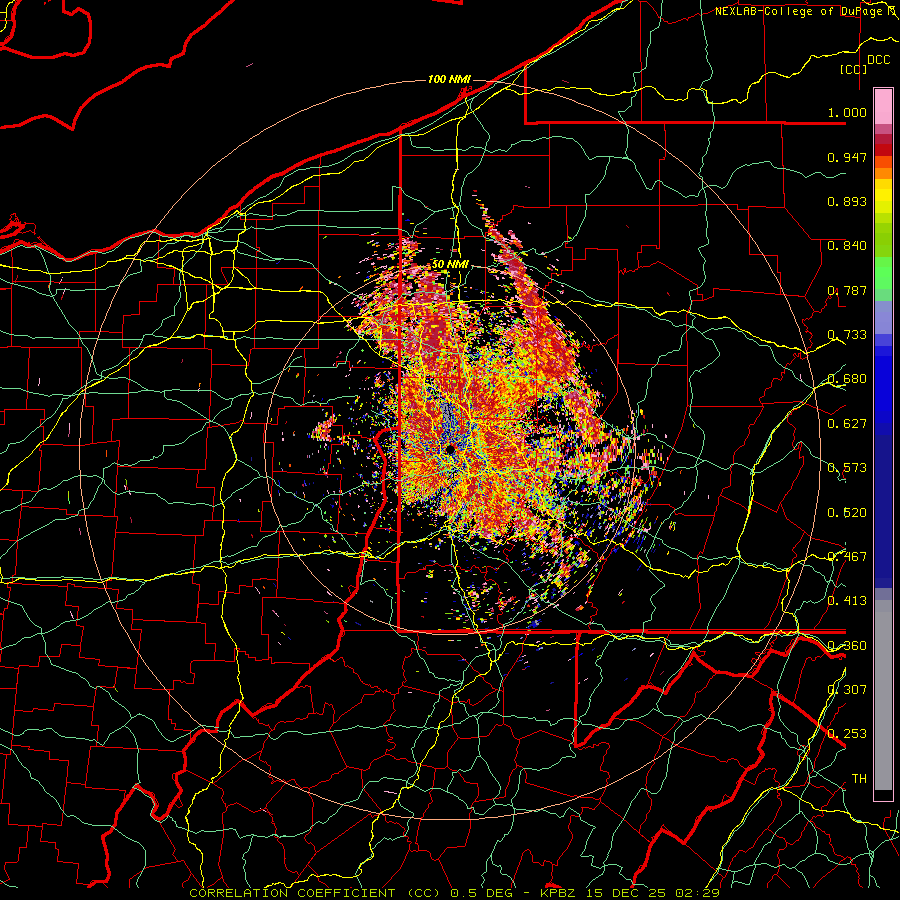Viewport: 900px width, 900px height.
Task: Select the 0.627 scale value
Action: click(x=847, y=424)
